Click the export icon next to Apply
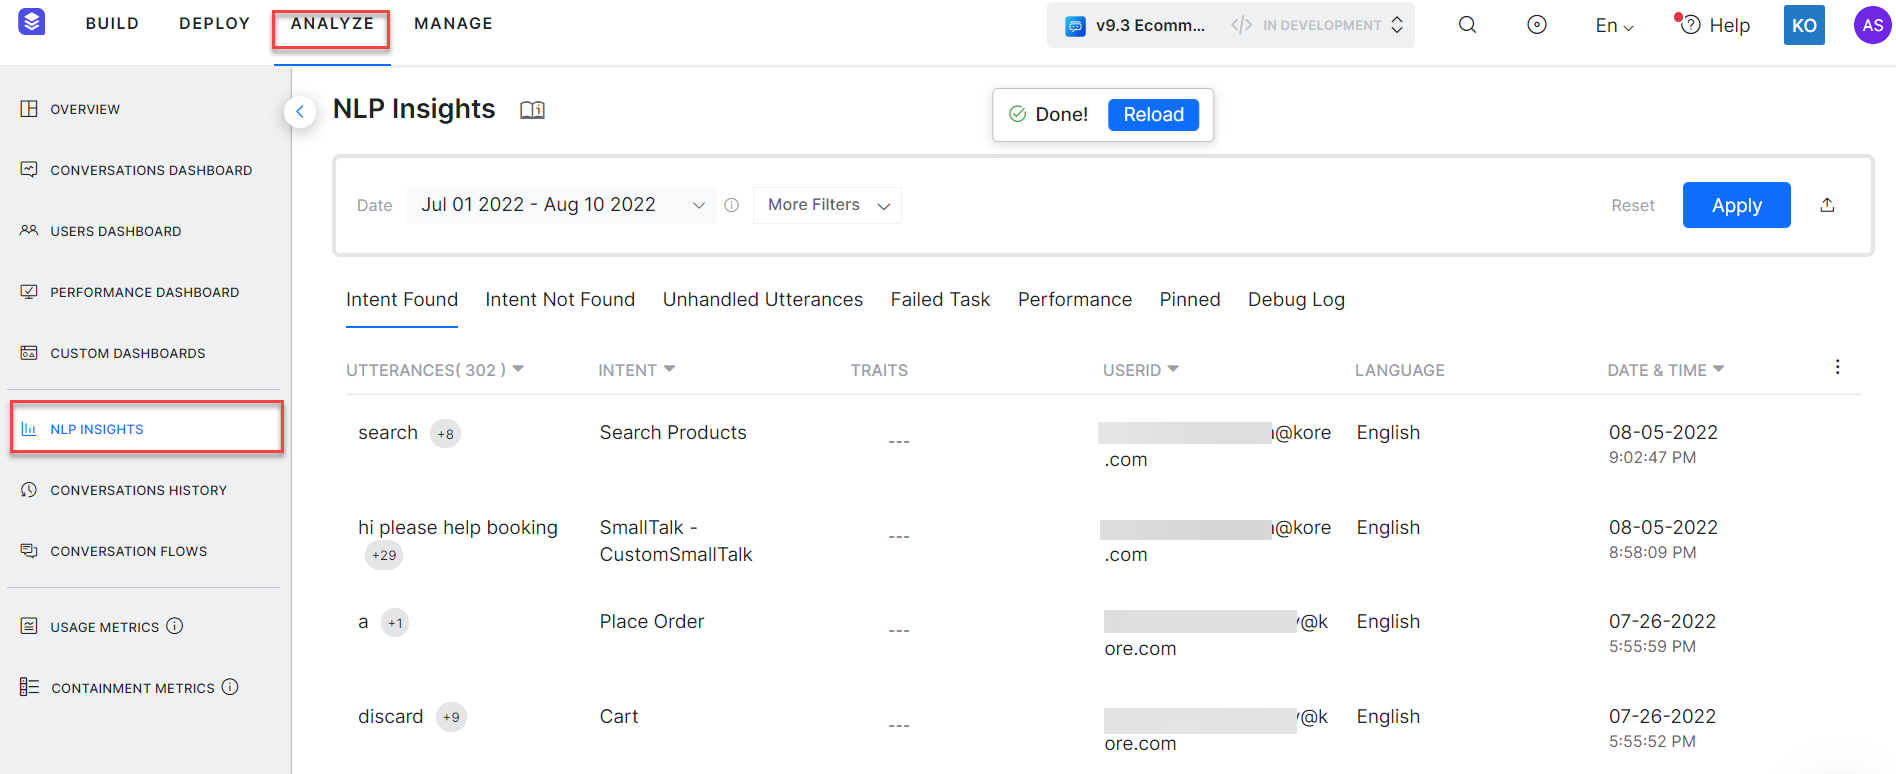Viewport: 1896px width, 774px height. point(1827,205)
